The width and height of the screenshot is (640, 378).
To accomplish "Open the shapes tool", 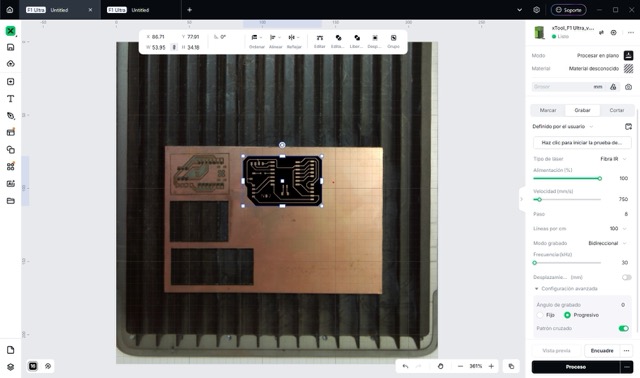I will tap(11, 150).
